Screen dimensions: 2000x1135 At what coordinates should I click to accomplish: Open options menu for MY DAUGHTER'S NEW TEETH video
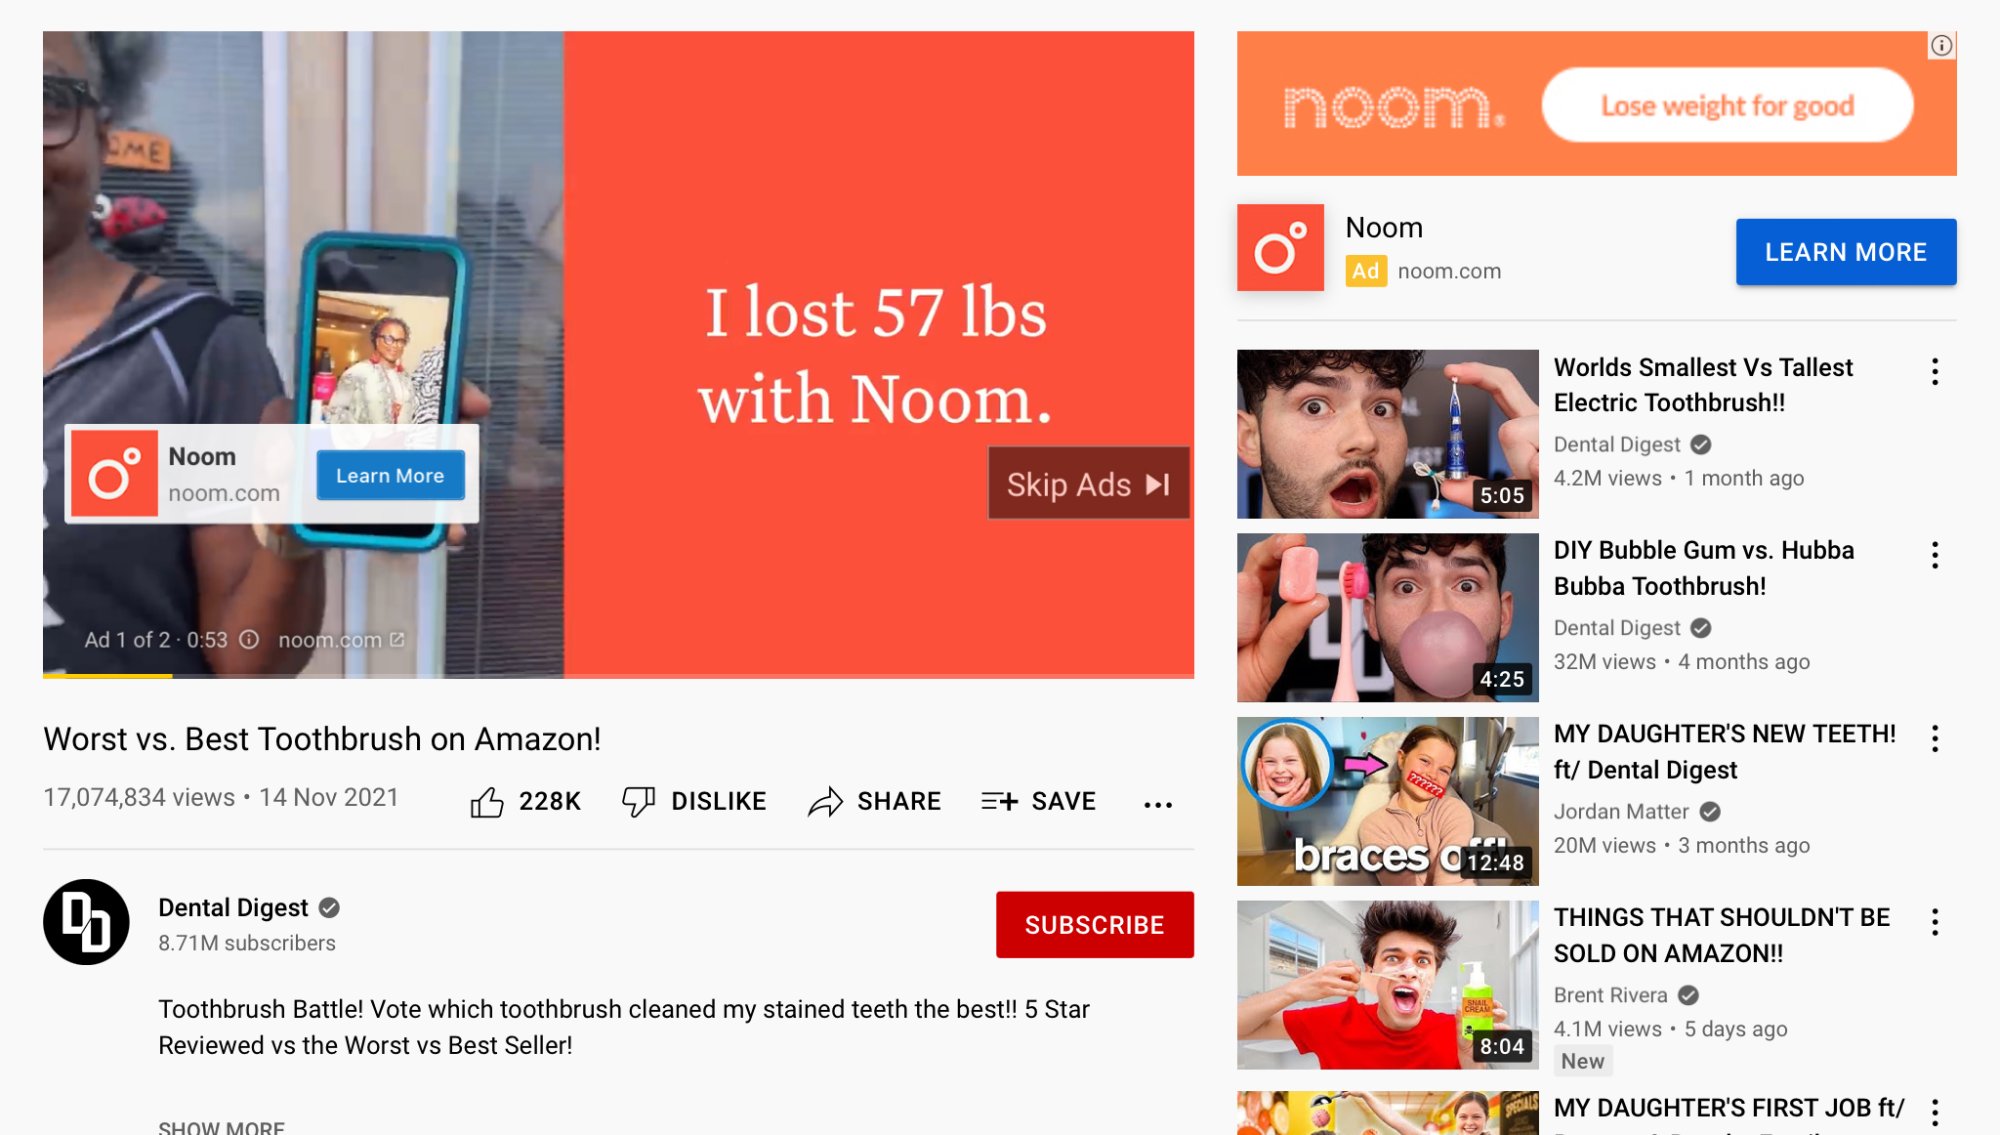tap(1934, 739)
